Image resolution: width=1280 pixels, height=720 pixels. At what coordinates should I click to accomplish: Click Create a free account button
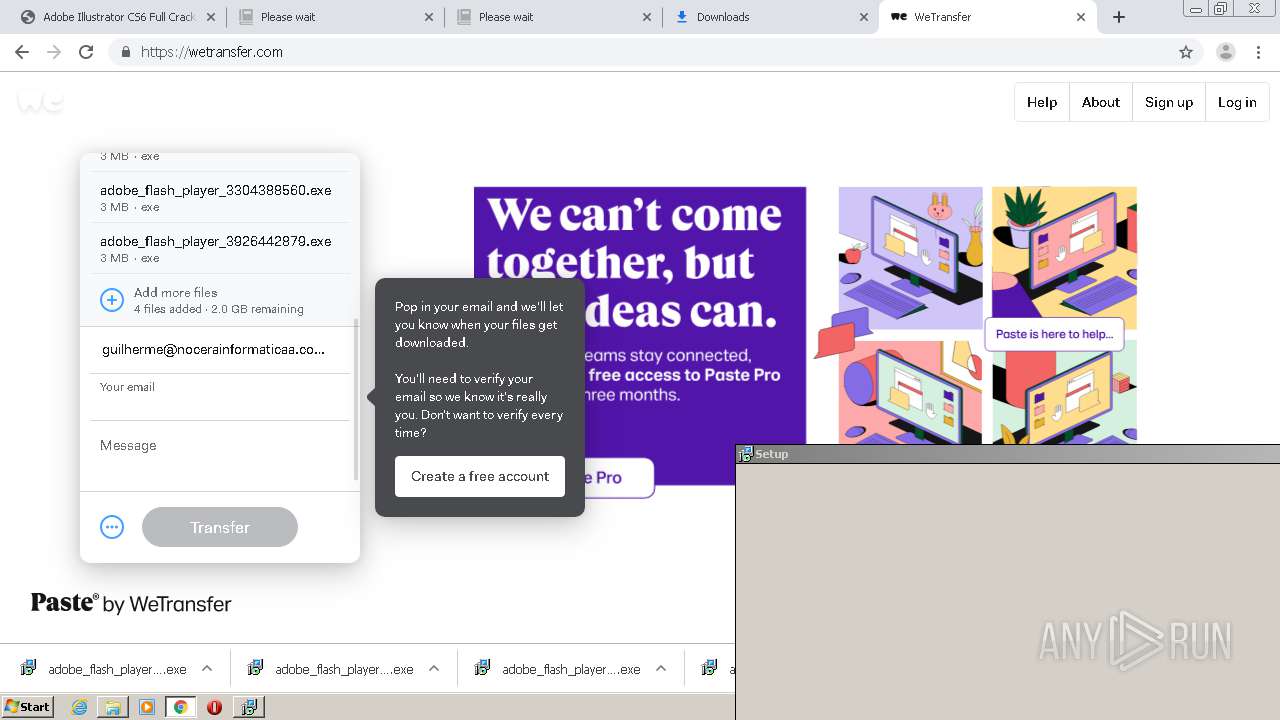click(x=480, y=476)
